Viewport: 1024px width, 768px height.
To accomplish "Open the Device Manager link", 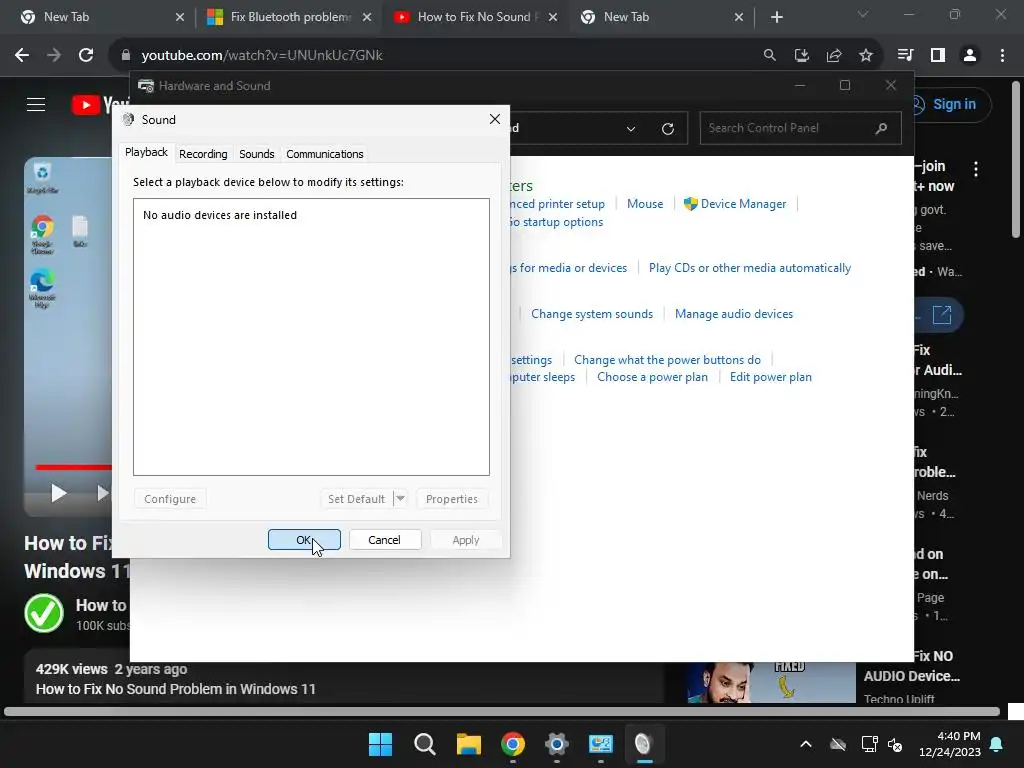I will [743, 204].
